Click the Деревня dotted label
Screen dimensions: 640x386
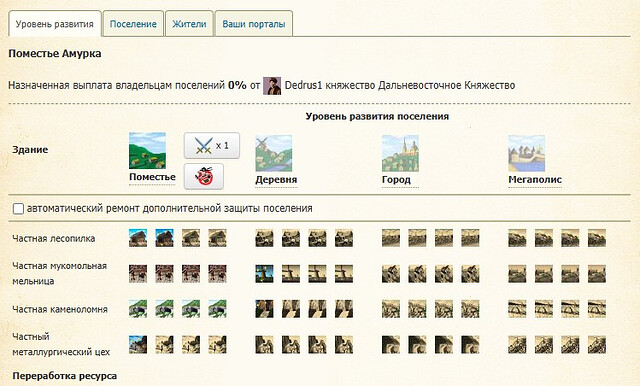click(x=276, y=180)
